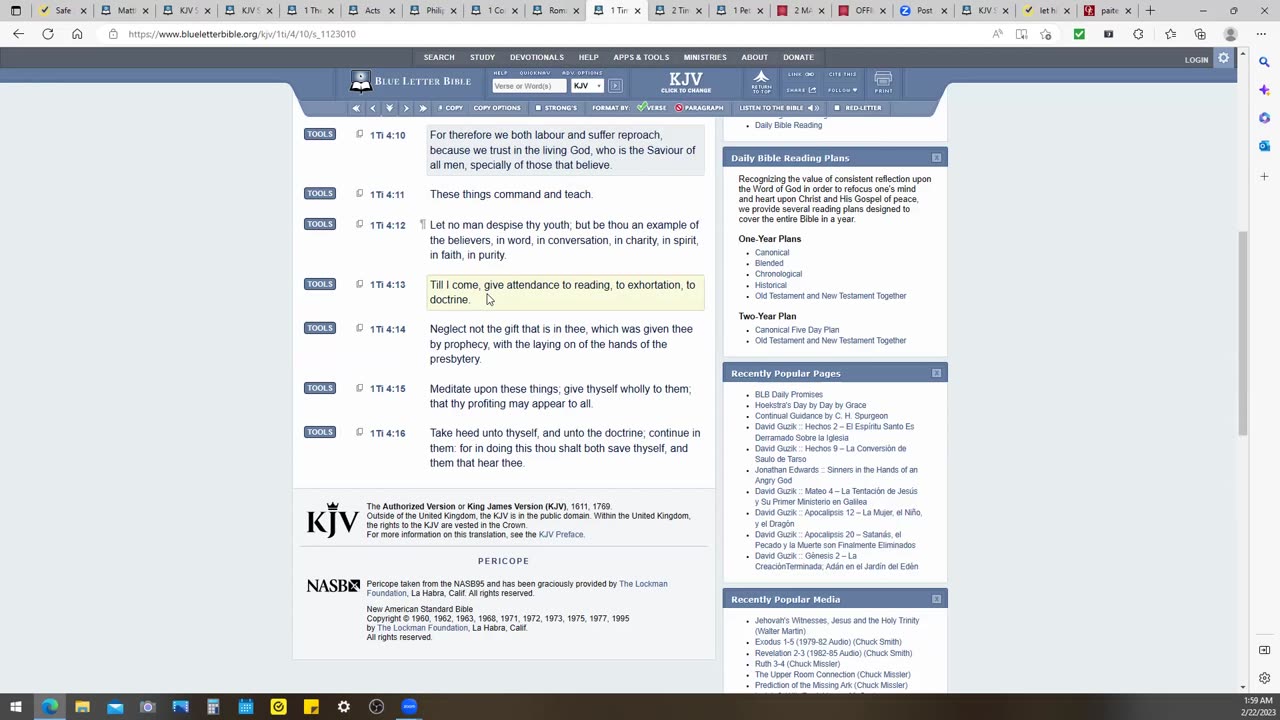Tick the select box beside 1 Ti 4:13
This screenshot has height=720, width=1280.
[360, 284]
